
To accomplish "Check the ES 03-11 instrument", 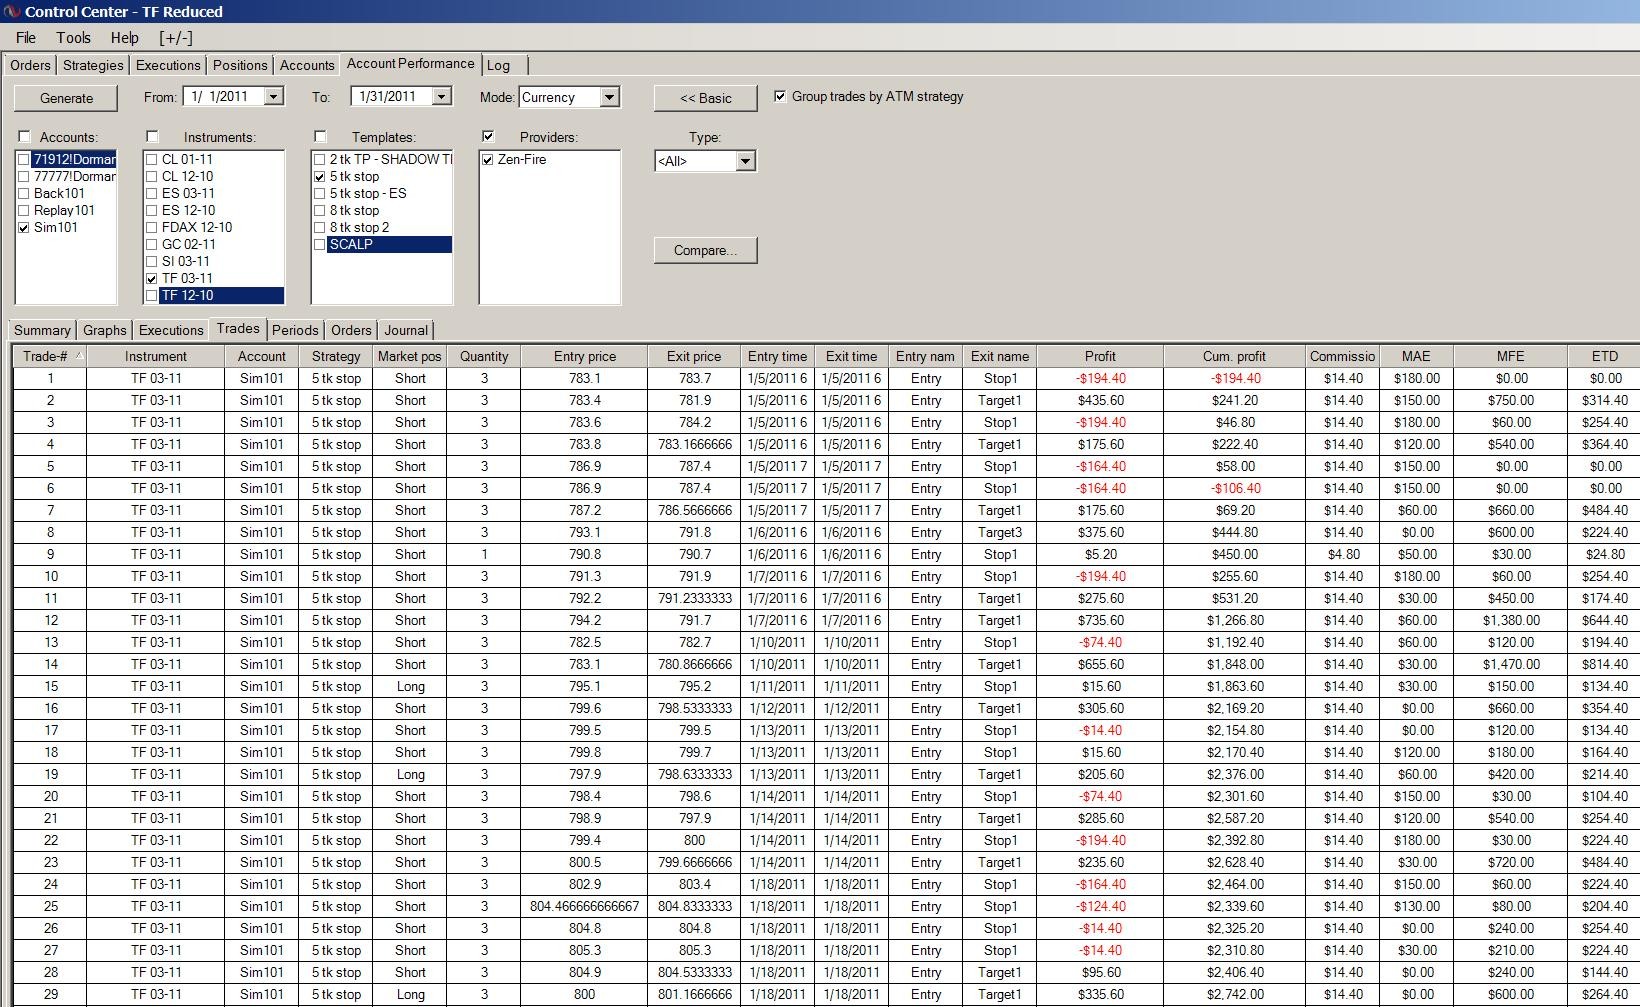I will click(152, 193).
